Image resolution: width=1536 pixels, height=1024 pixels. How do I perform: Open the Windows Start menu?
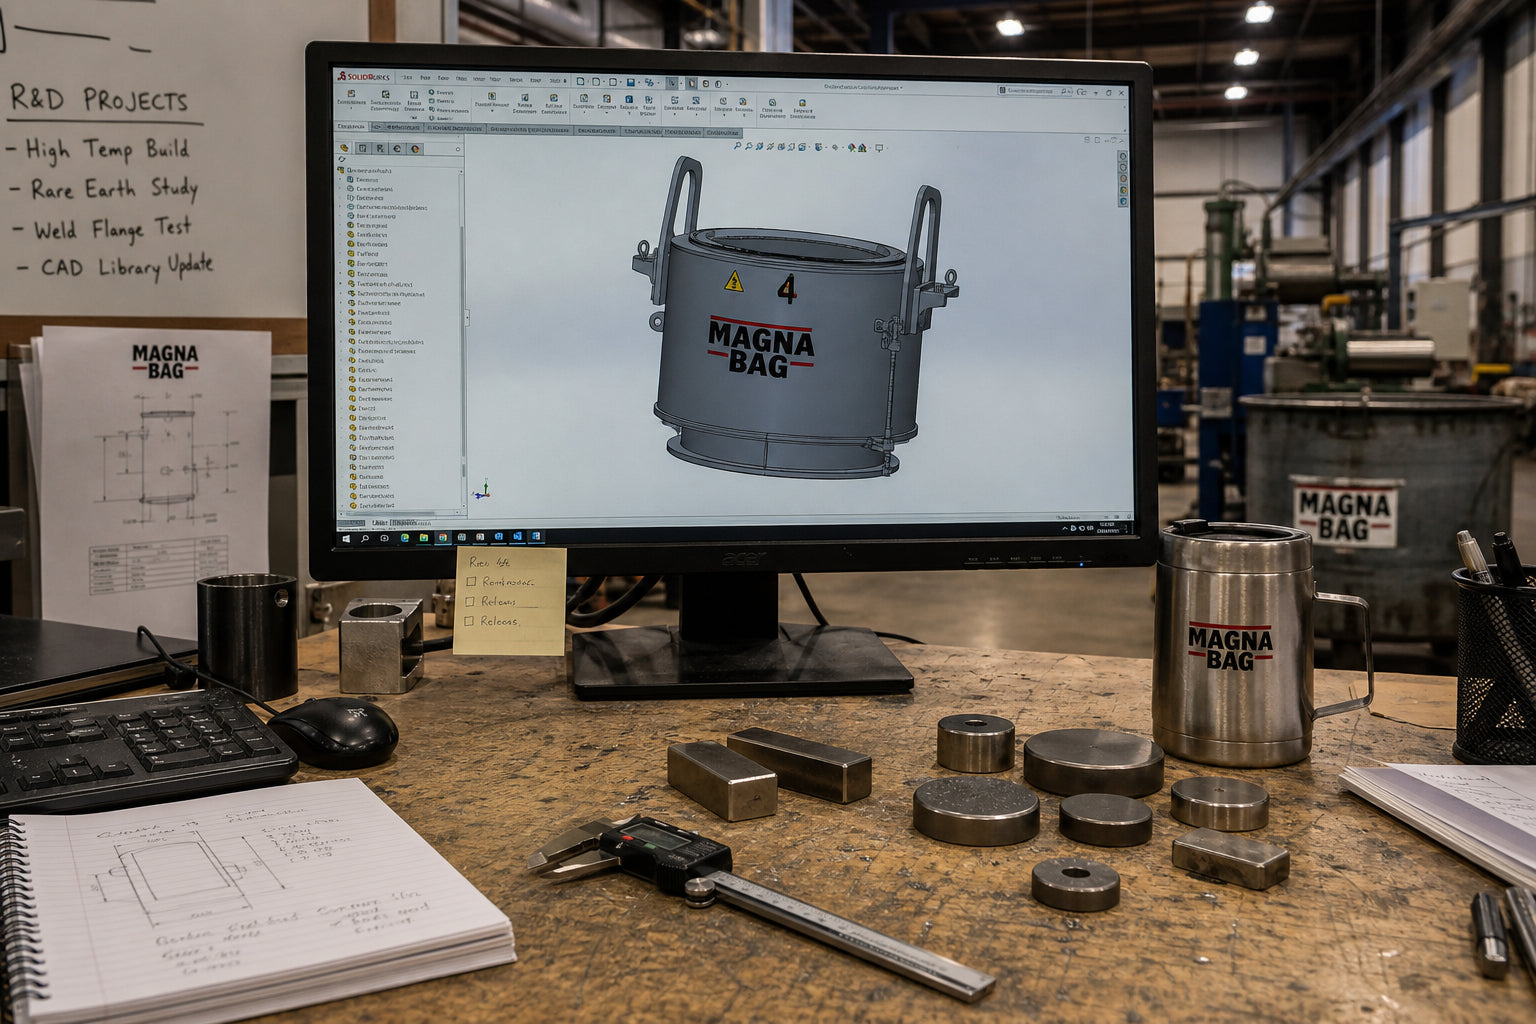click(x=346, y=538)
